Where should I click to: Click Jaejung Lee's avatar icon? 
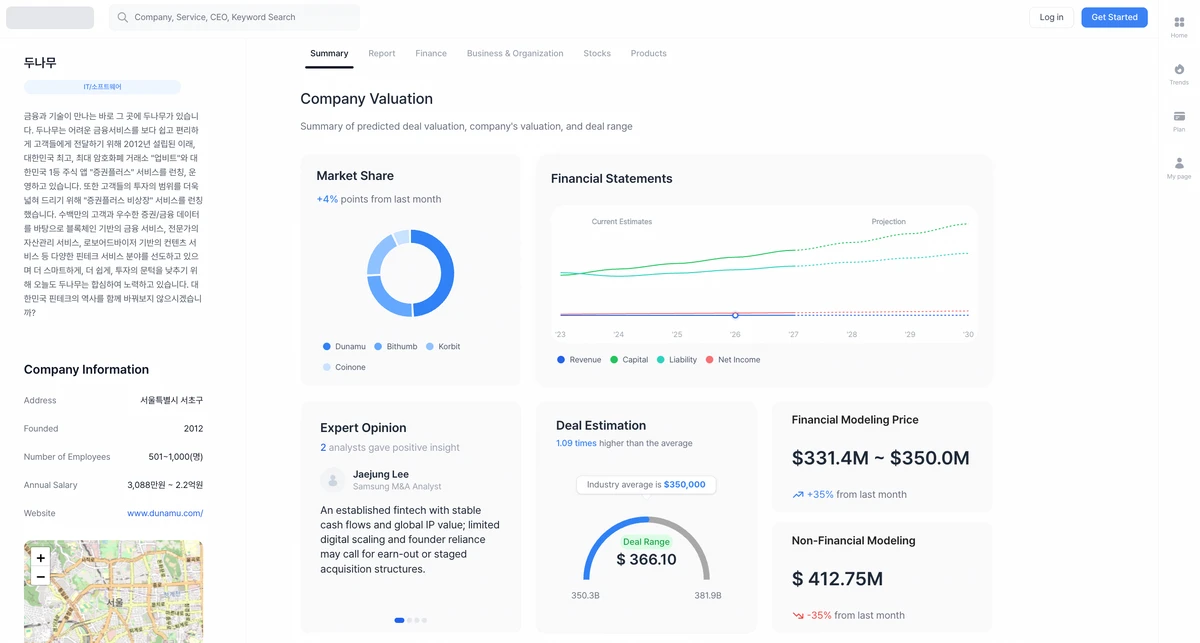click(x=333, y=480)
